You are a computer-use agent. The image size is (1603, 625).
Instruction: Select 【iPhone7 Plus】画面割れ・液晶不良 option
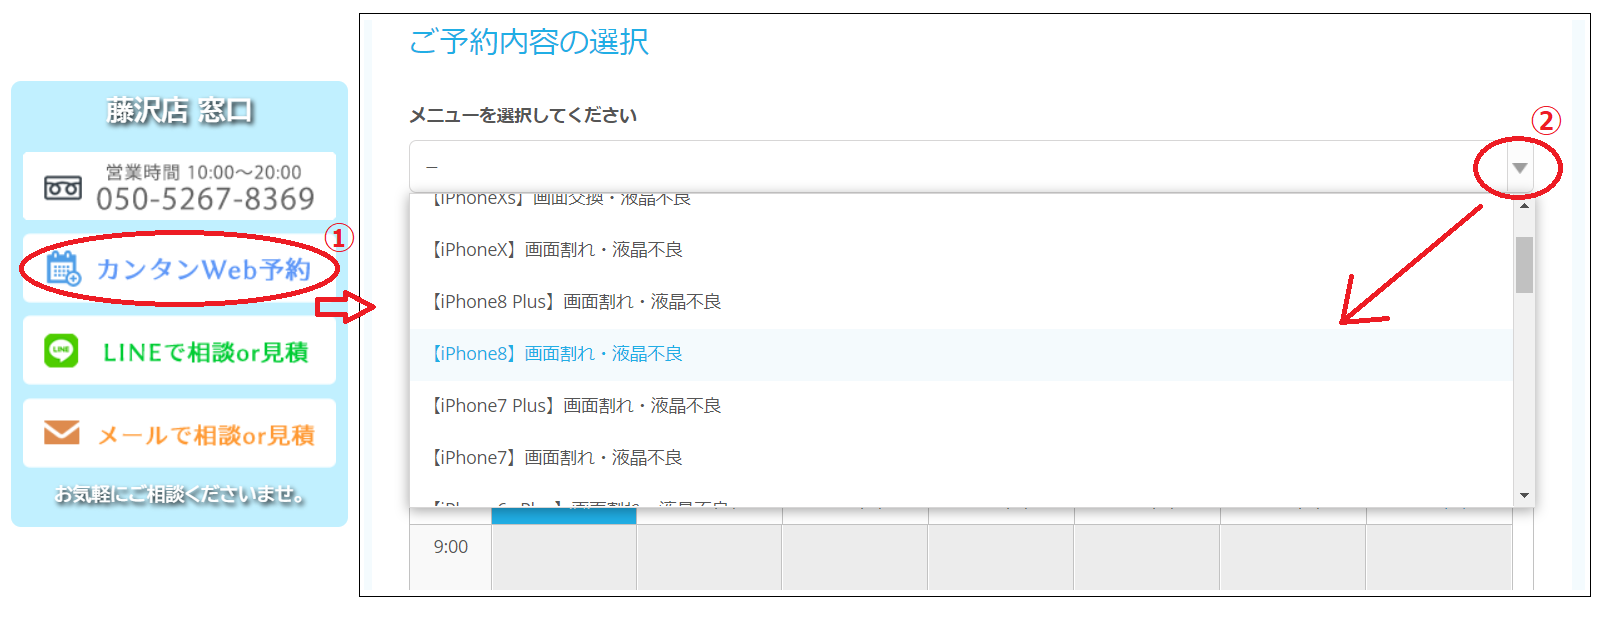961,406
